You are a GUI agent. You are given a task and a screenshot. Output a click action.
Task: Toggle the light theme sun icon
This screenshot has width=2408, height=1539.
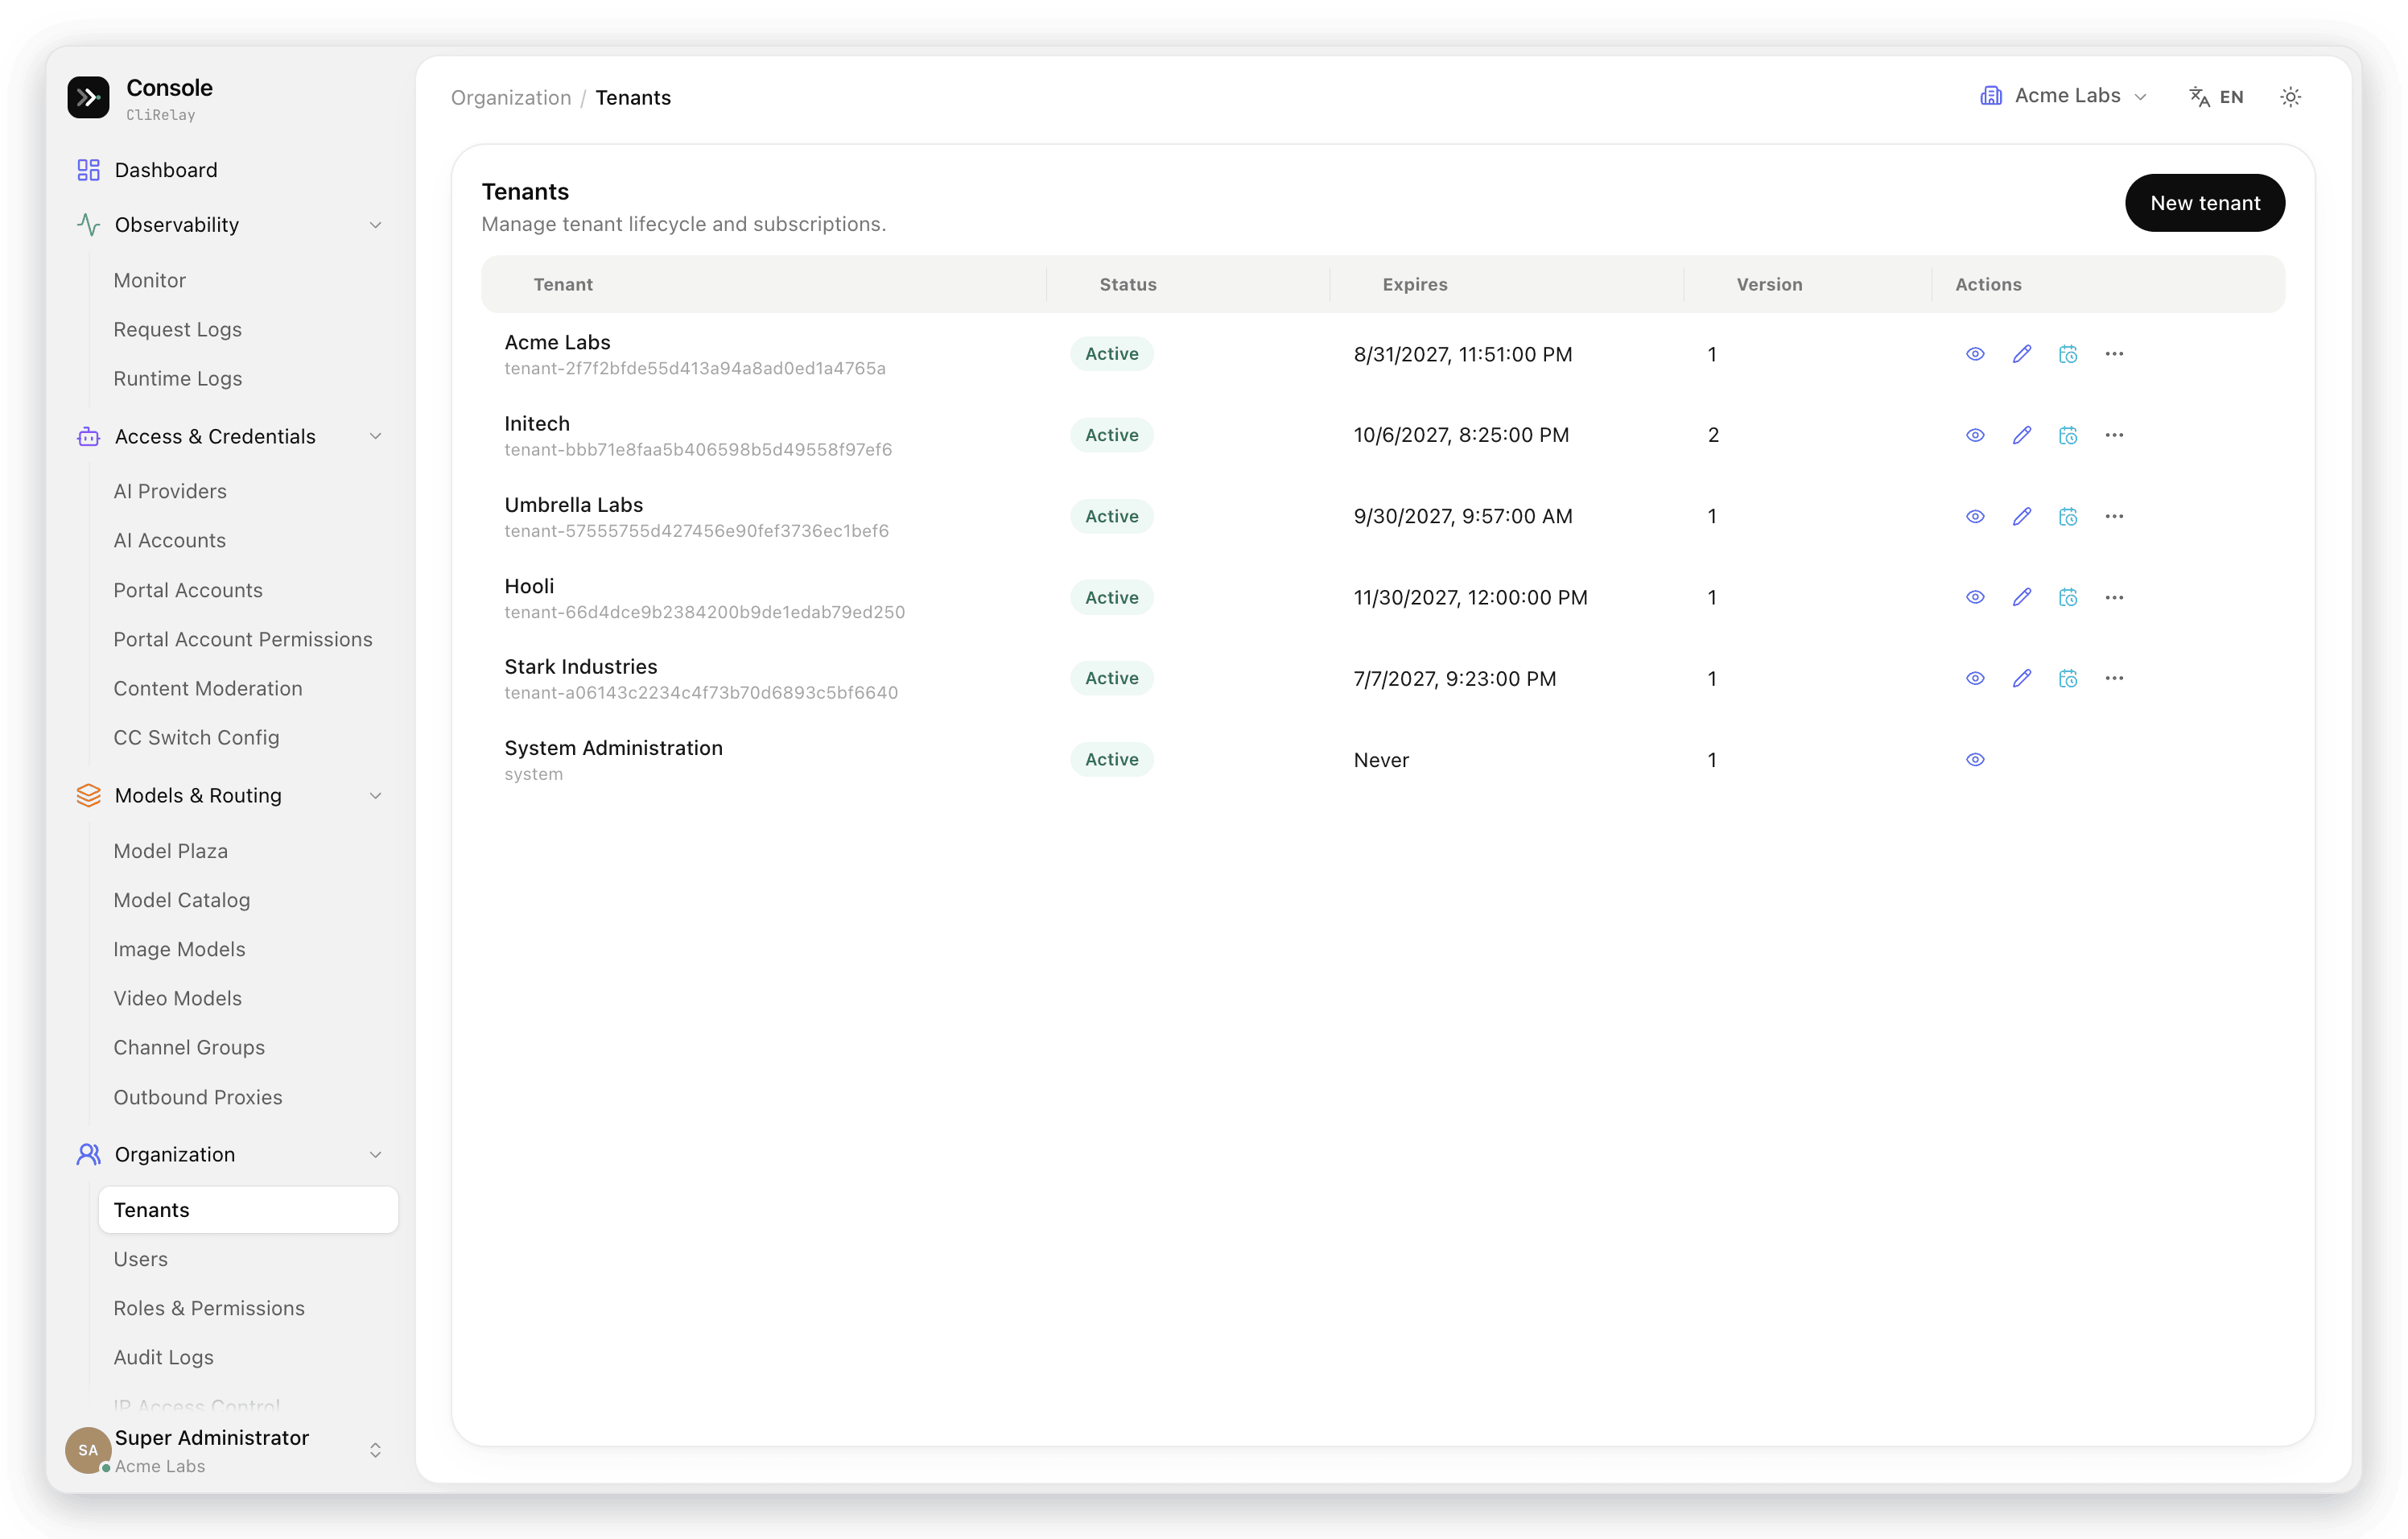2290,97
